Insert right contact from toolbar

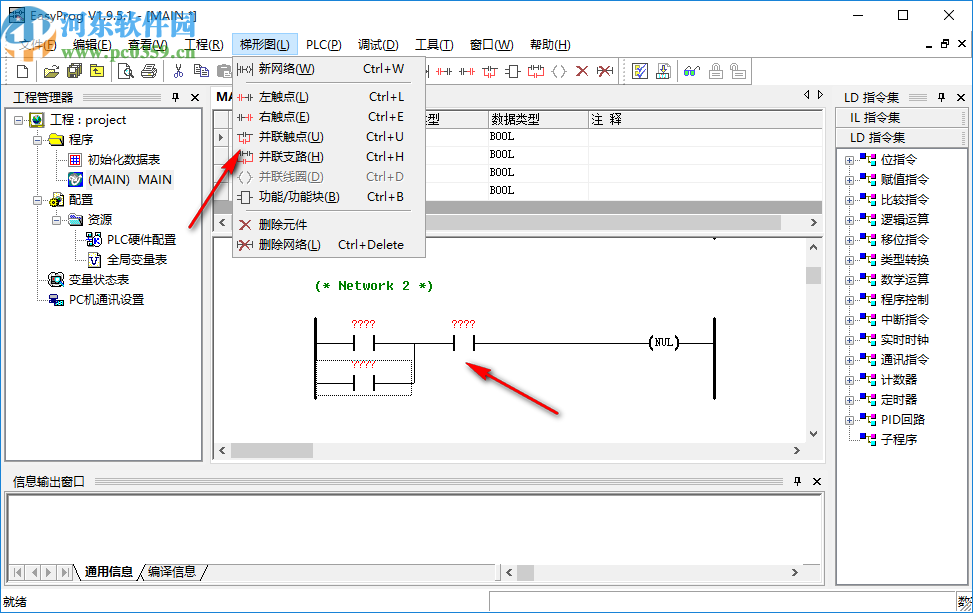(467, 72)
